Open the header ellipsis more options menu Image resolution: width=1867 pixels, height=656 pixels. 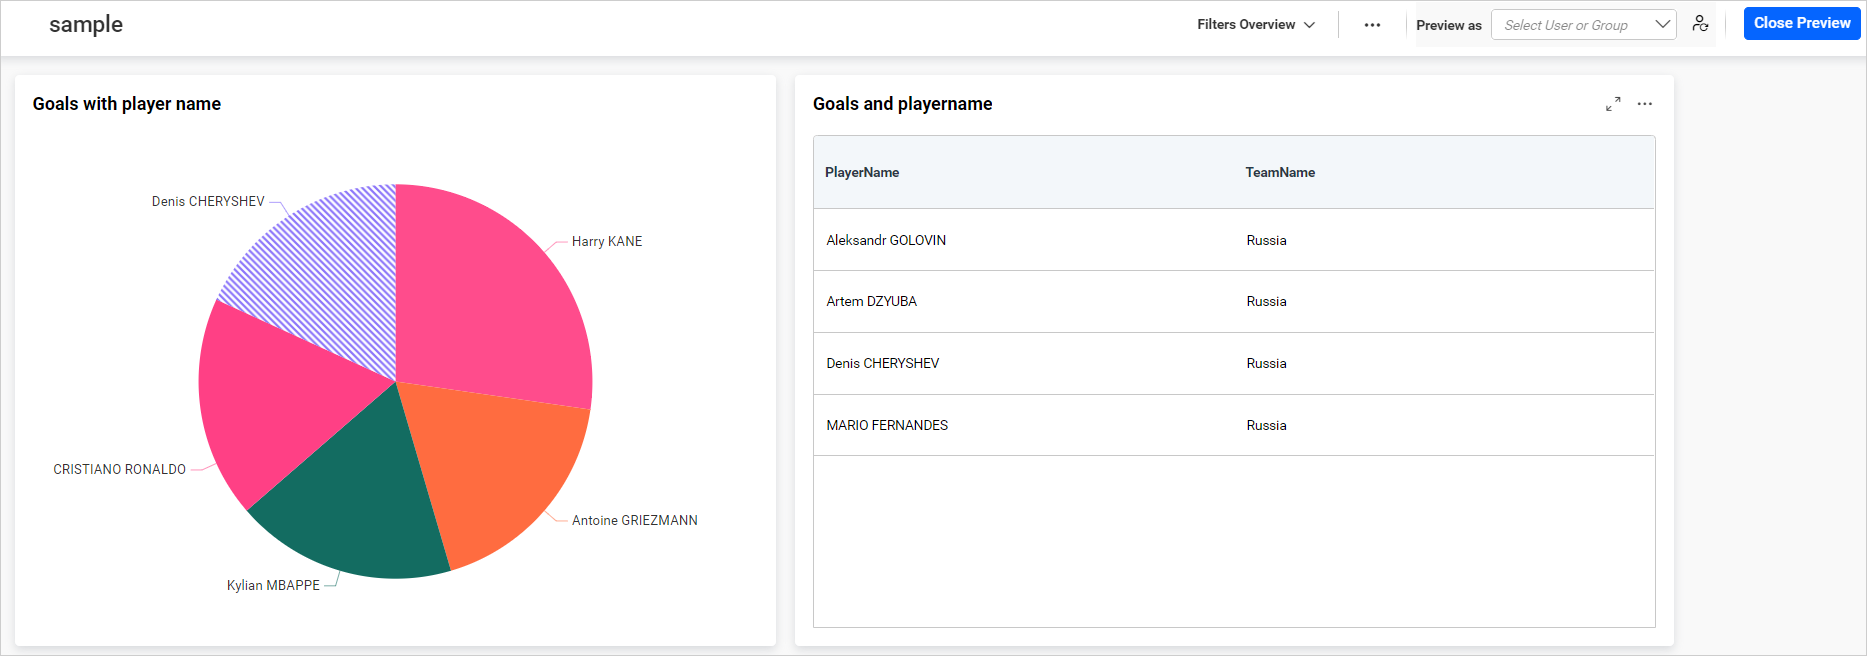point(1372,25)
